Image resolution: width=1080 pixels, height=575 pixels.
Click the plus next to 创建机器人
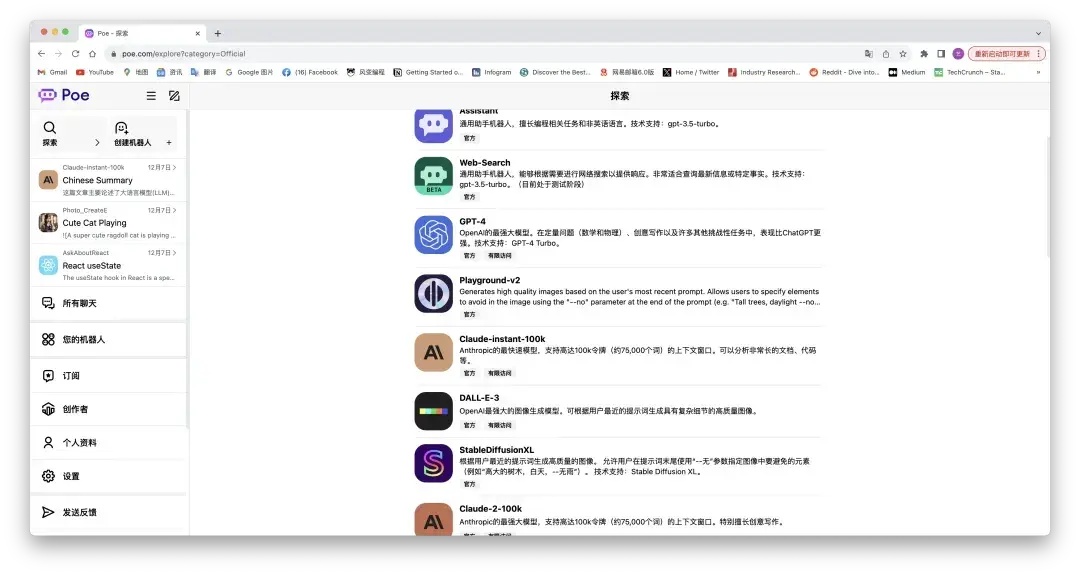tap(169, 143)
